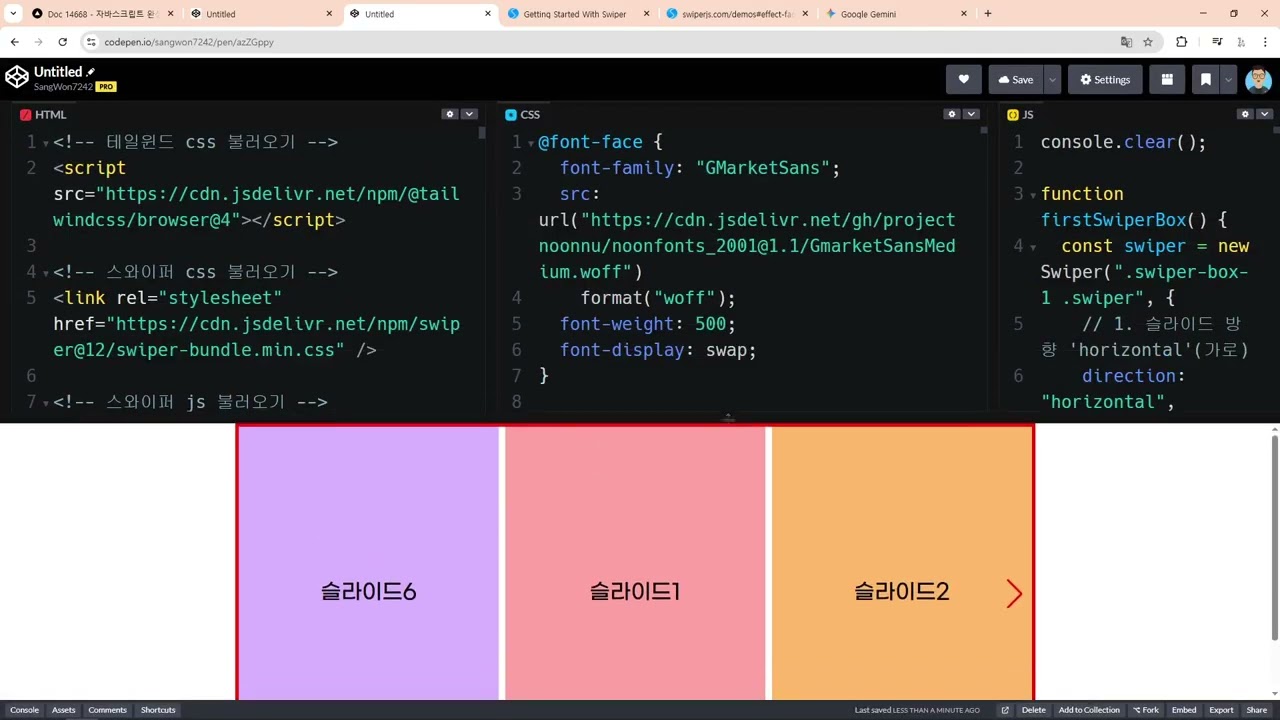Love this pen with heart button
Viewport: 1280px width, 720px height.
pos(964,79)
